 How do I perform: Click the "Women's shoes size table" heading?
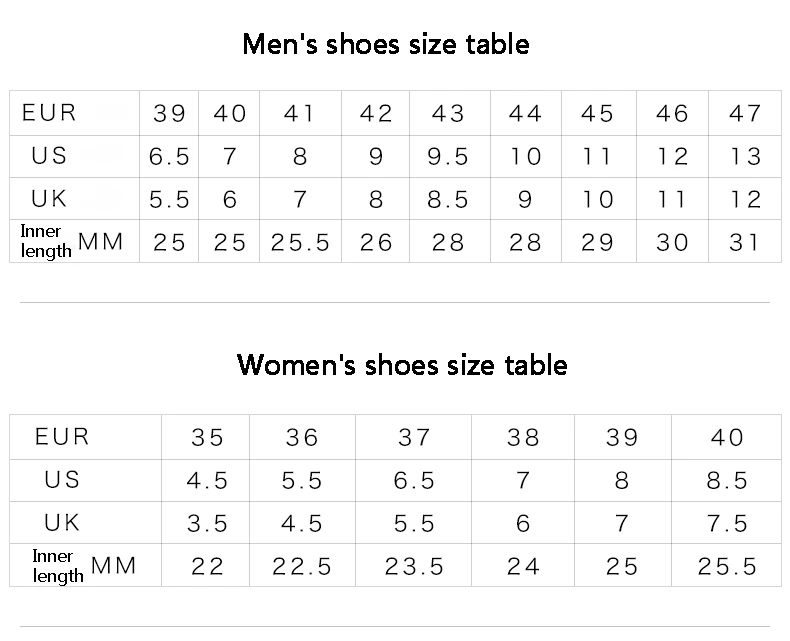[402, 365]
